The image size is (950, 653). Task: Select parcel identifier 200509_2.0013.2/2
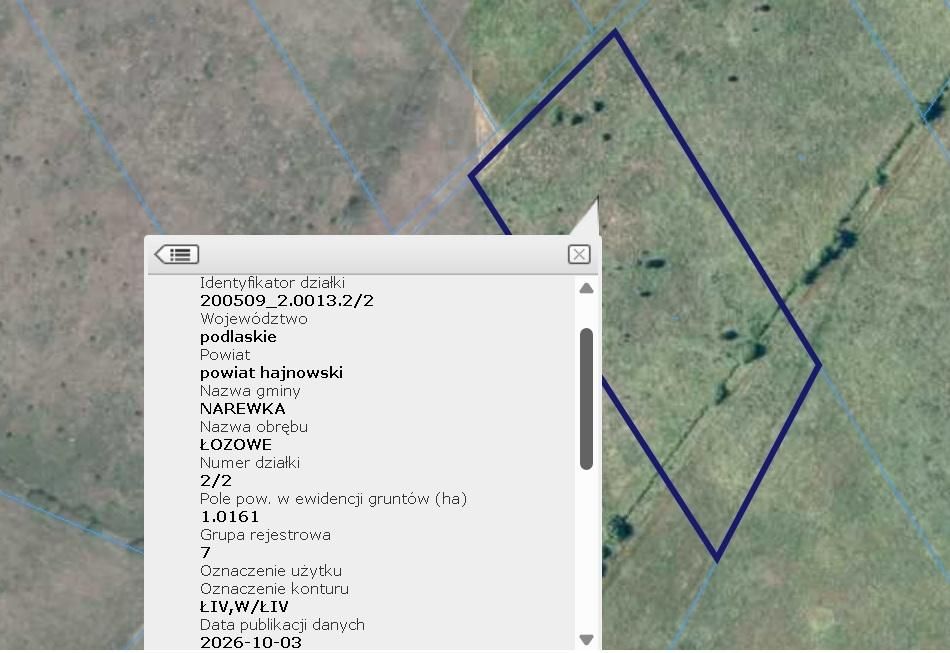287,300
